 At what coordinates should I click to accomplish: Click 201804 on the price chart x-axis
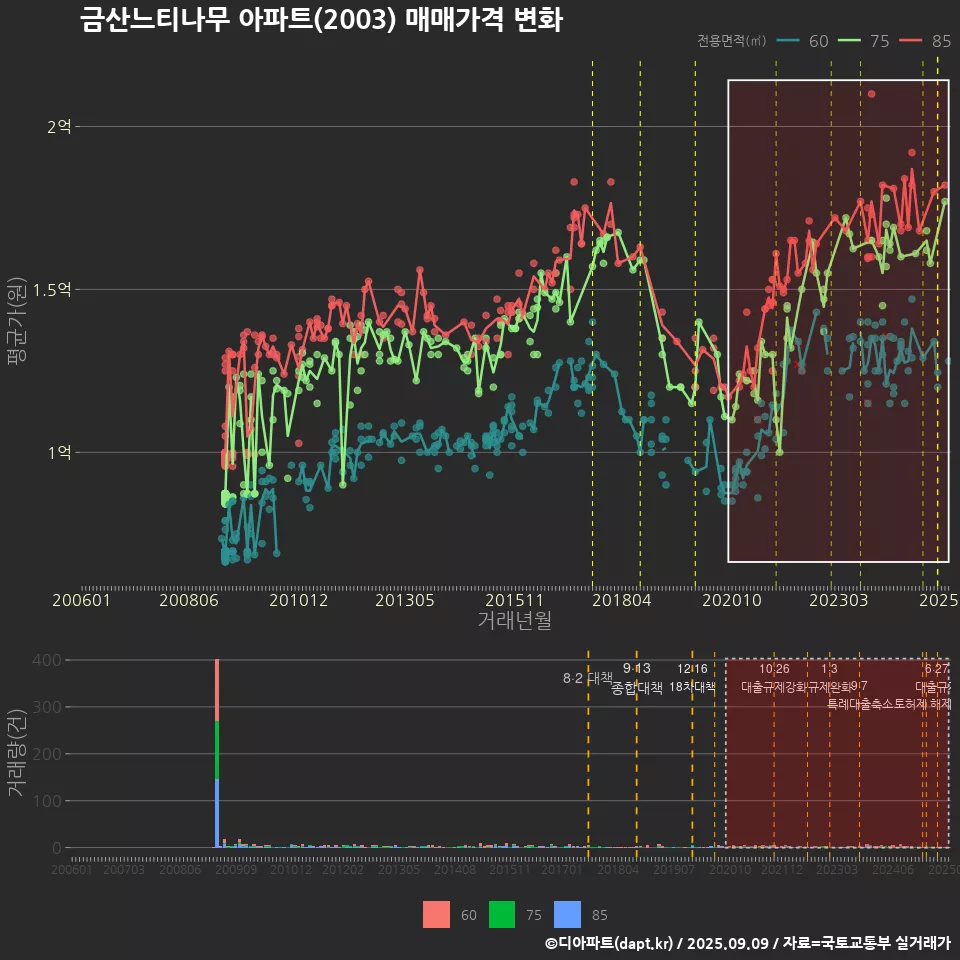coord(621,600)
